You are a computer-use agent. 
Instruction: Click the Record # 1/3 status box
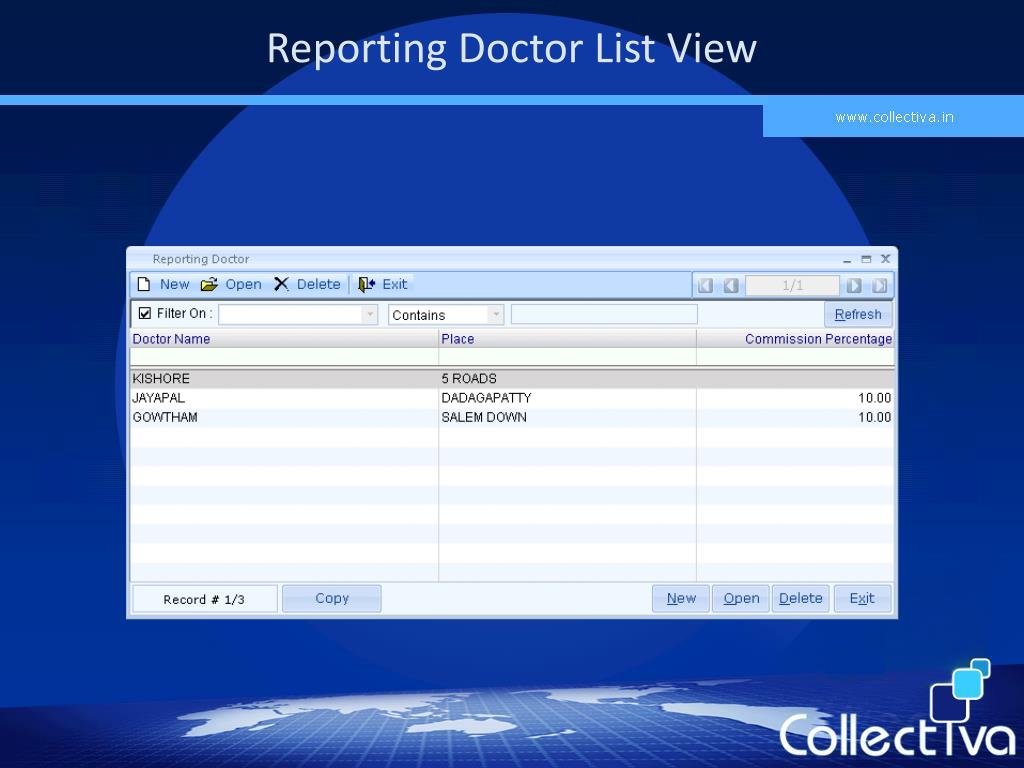[x=204, y=599]
